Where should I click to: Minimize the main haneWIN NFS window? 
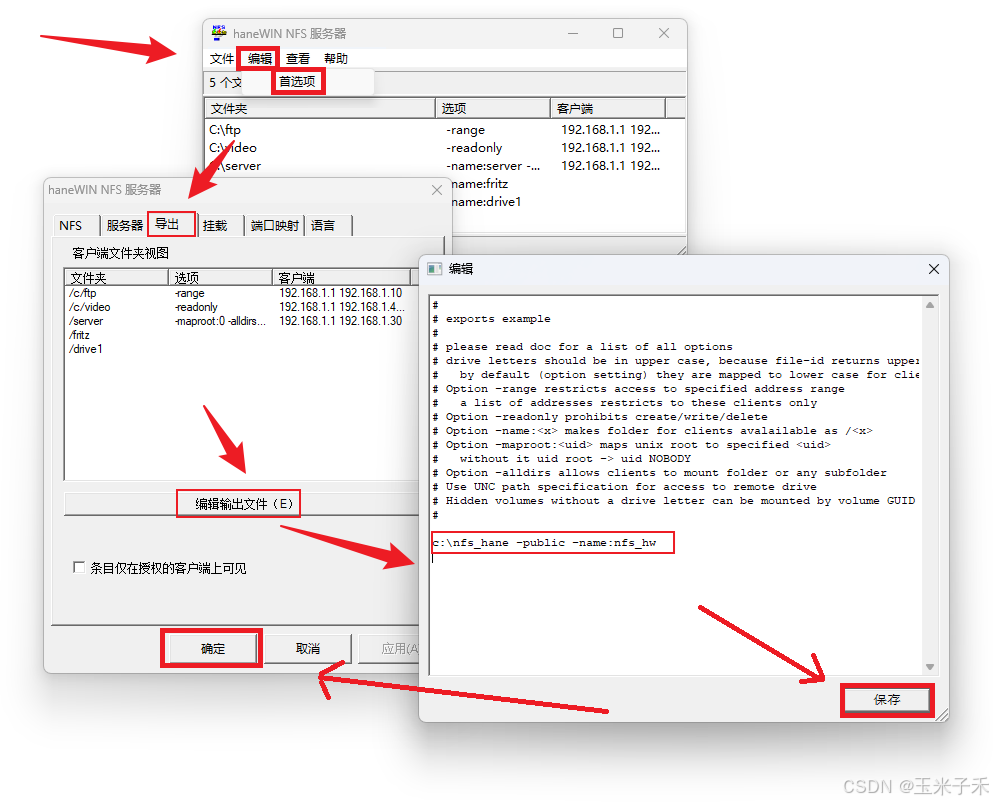tap(572, 33)
